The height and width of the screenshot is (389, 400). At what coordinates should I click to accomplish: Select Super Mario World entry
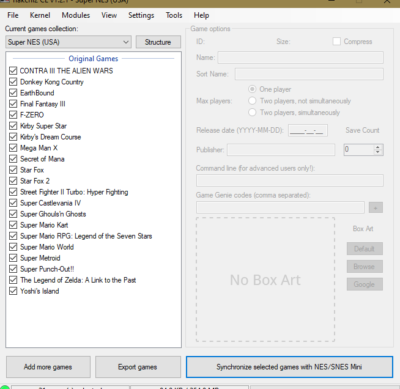pos(47,247)
